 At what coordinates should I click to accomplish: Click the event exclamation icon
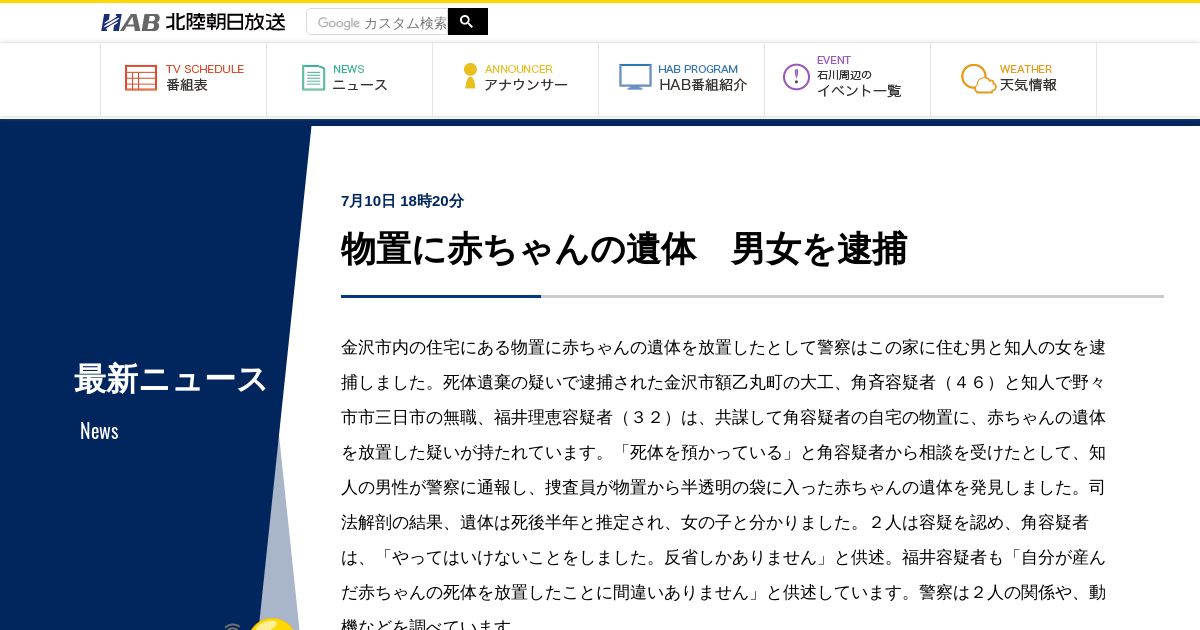point(796,77)
